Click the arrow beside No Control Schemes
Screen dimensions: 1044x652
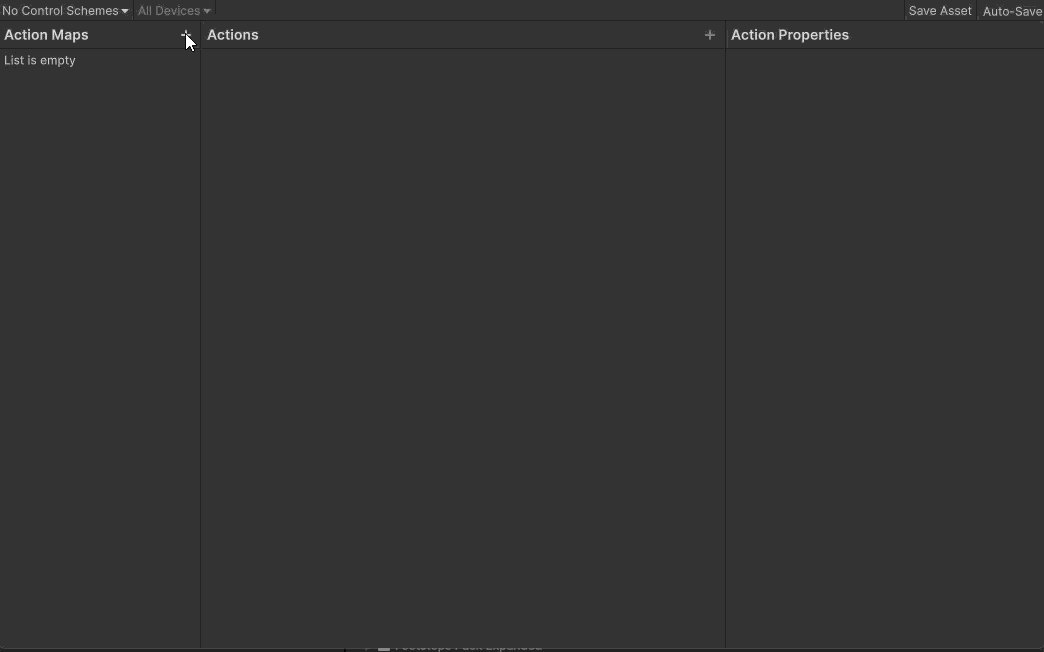coord(125,11)
